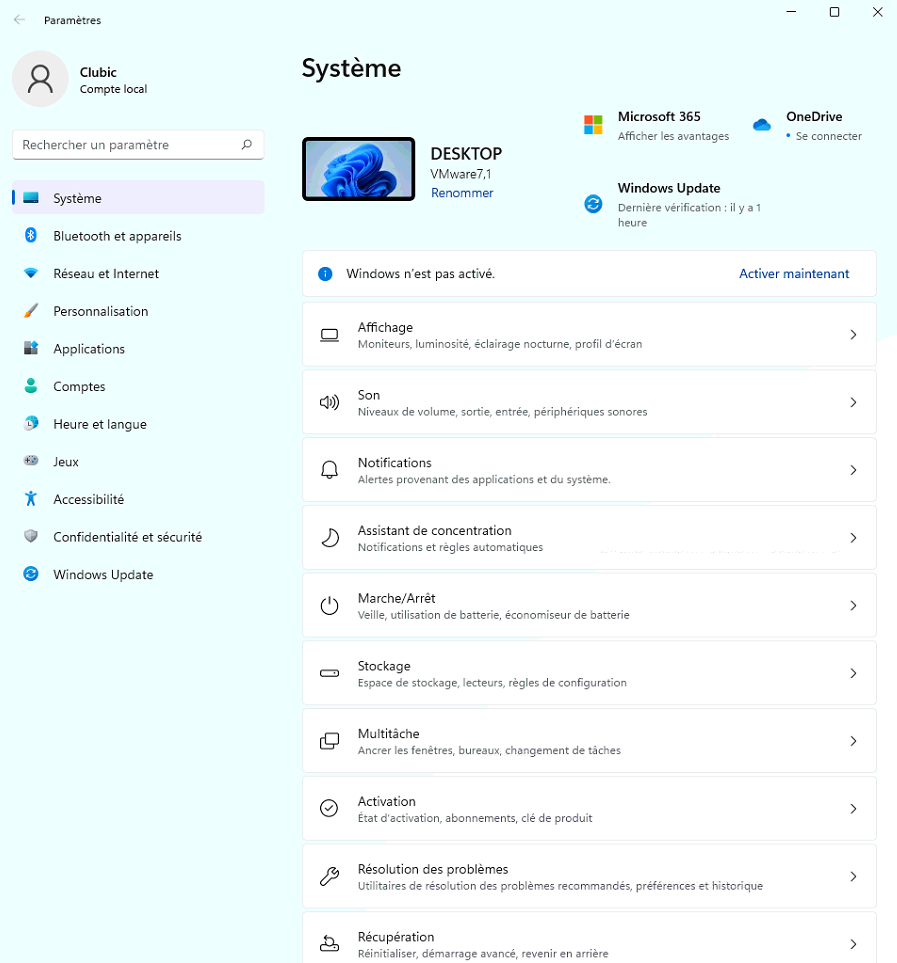The width and height of the screenshot is (897, 963).
Task: Switch to the Comptes section
Action: pos(79,387)
